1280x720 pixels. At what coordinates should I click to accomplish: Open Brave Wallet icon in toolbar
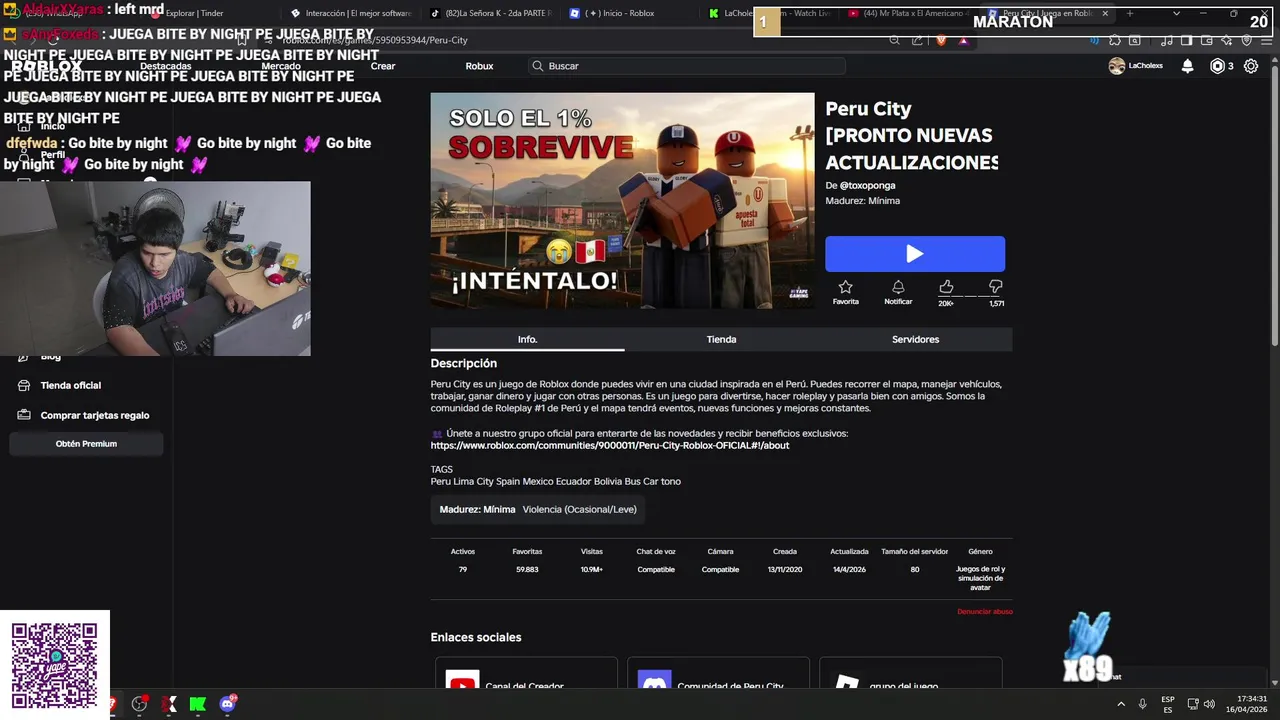(x=1206, y=40)
